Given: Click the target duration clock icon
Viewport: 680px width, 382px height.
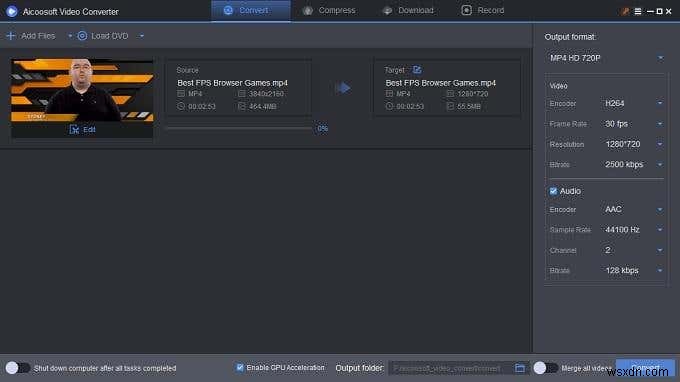Looking at the screenshot, I should pyautogui.click(x=389, y=106).
